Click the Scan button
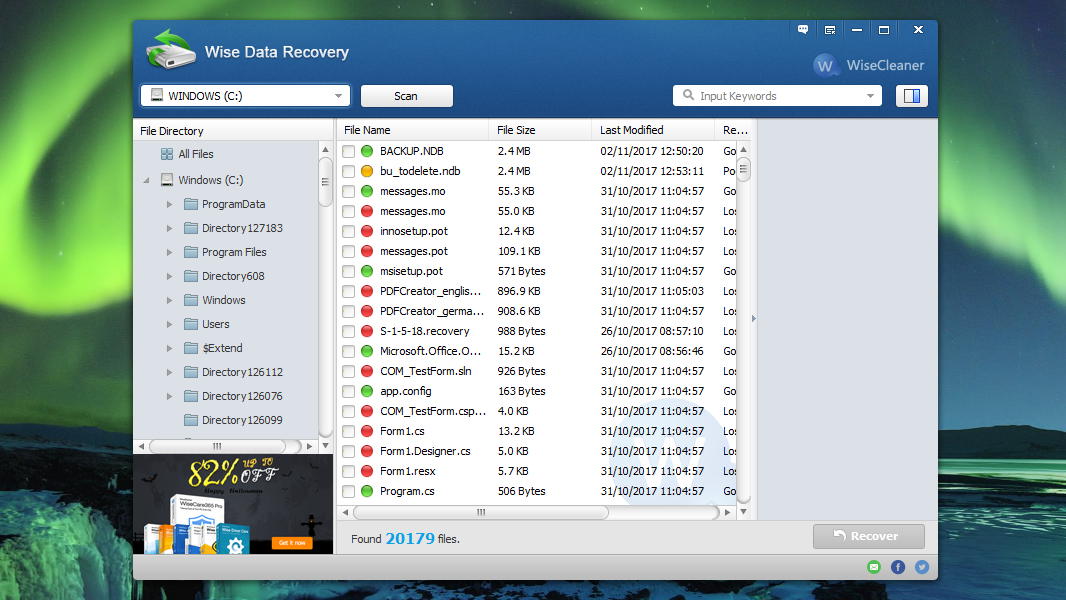The image size is (1066, 600). pos(407,96)
